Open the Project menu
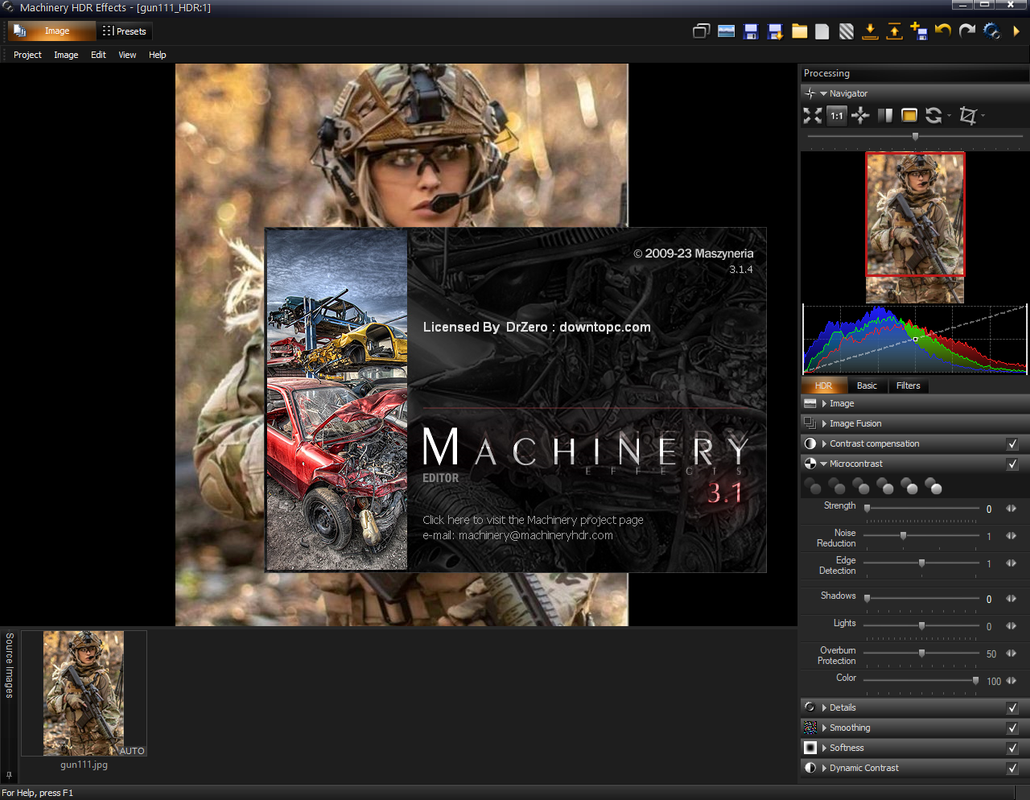 [x=28, y=55]
